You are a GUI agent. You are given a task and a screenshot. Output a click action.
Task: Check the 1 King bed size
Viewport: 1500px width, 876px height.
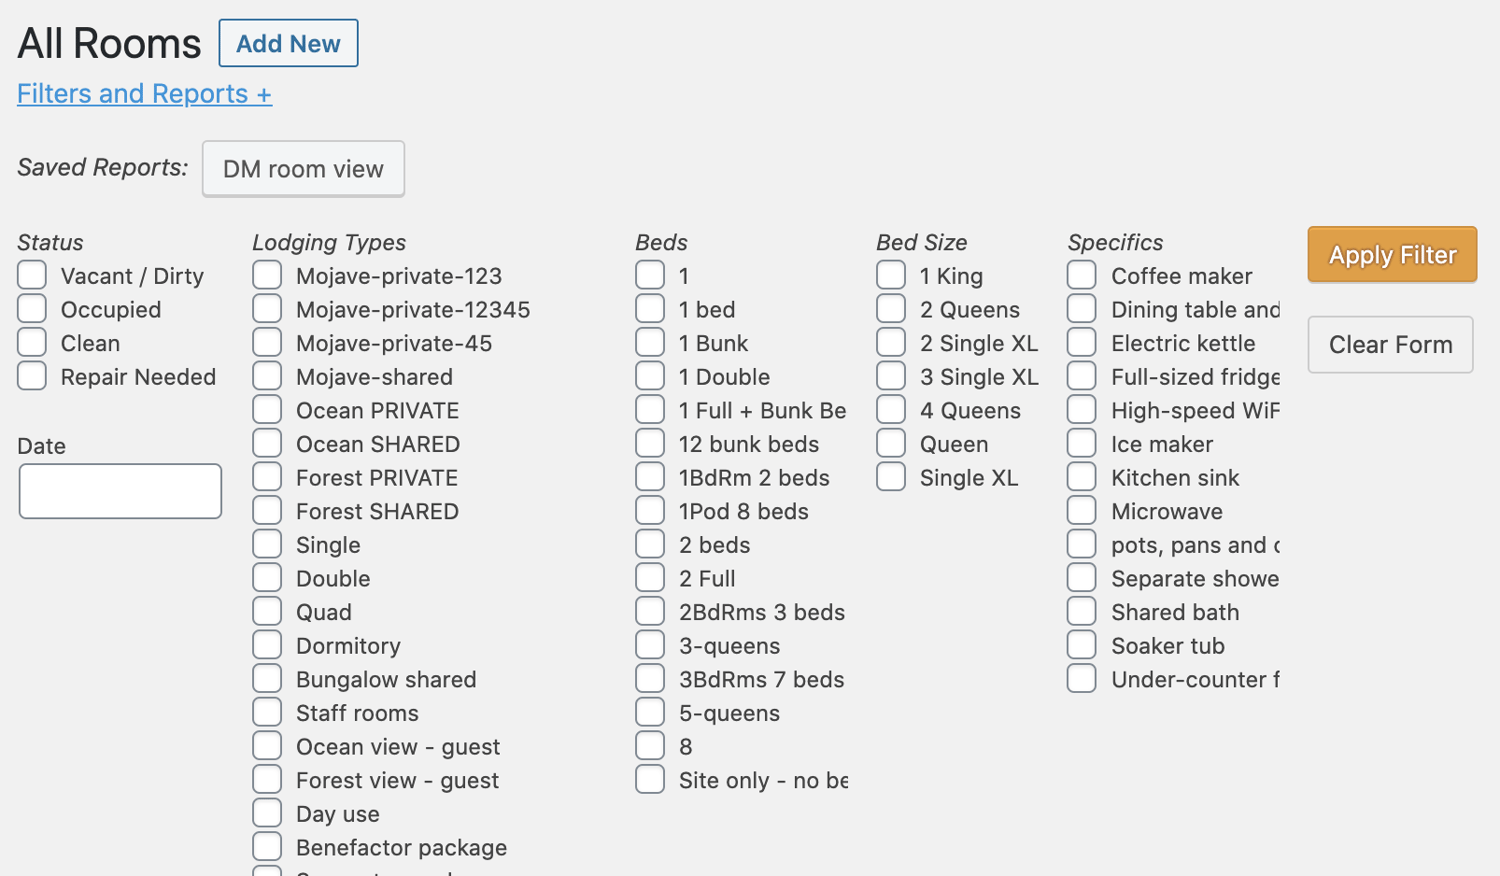point(891,275)
